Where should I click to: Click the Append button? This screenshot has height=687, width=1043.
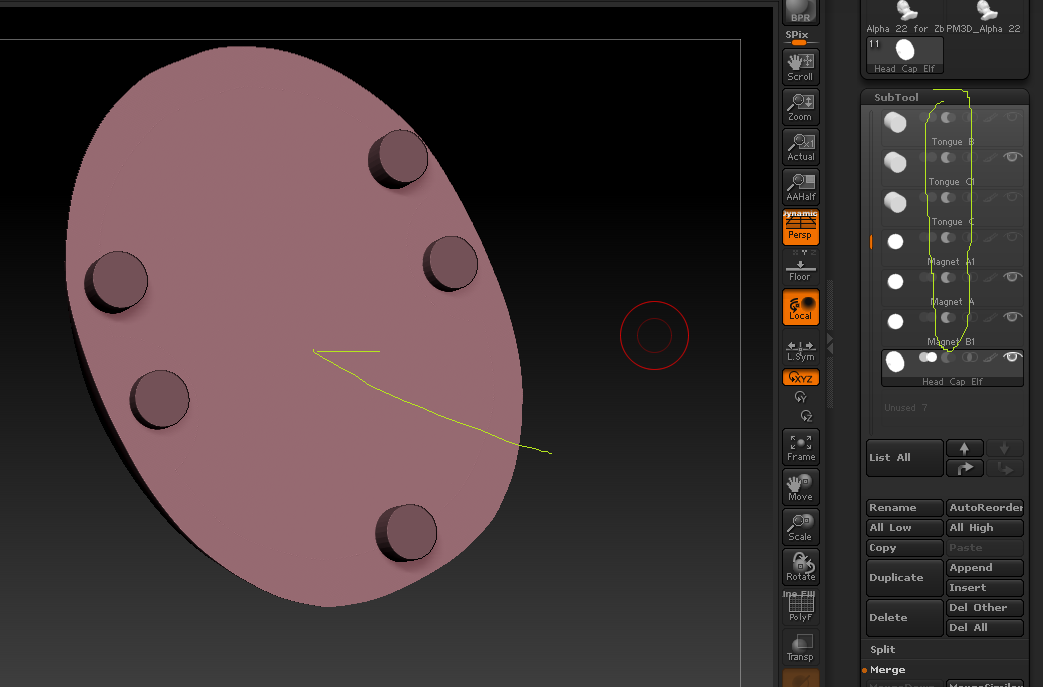(984, 567)
